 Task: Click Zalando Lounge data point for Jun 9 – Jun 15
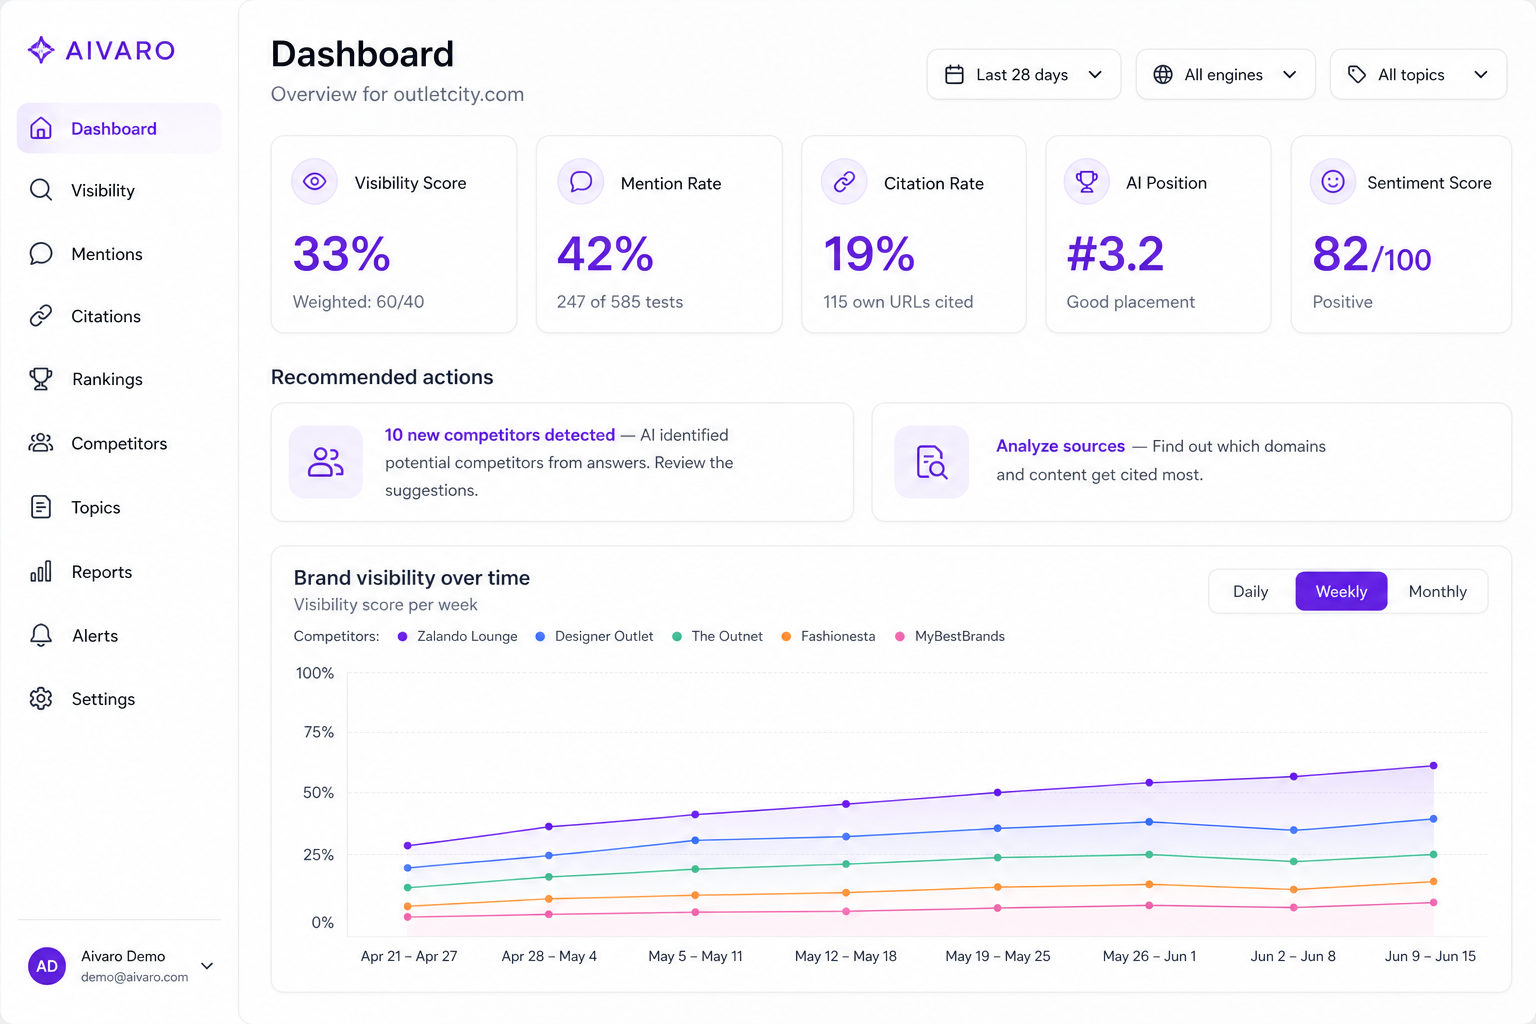(x=1433, y=766)
